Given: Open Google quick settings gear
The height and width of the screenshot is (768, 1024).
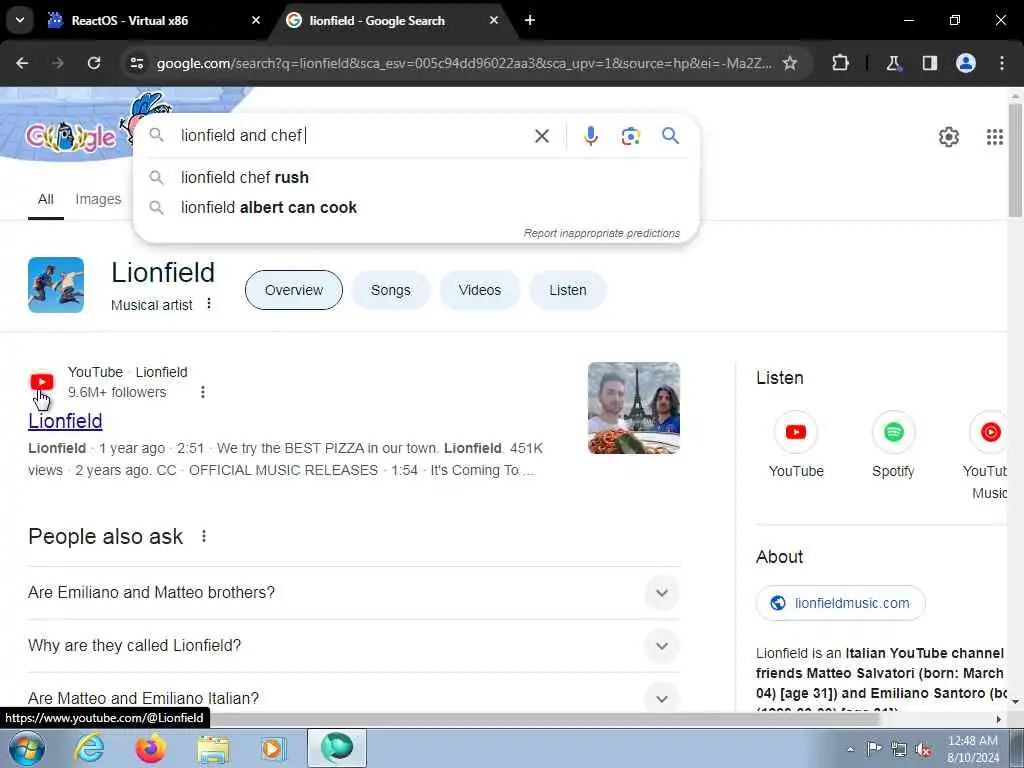Looking at the screenshot, I should coord(949,137).
